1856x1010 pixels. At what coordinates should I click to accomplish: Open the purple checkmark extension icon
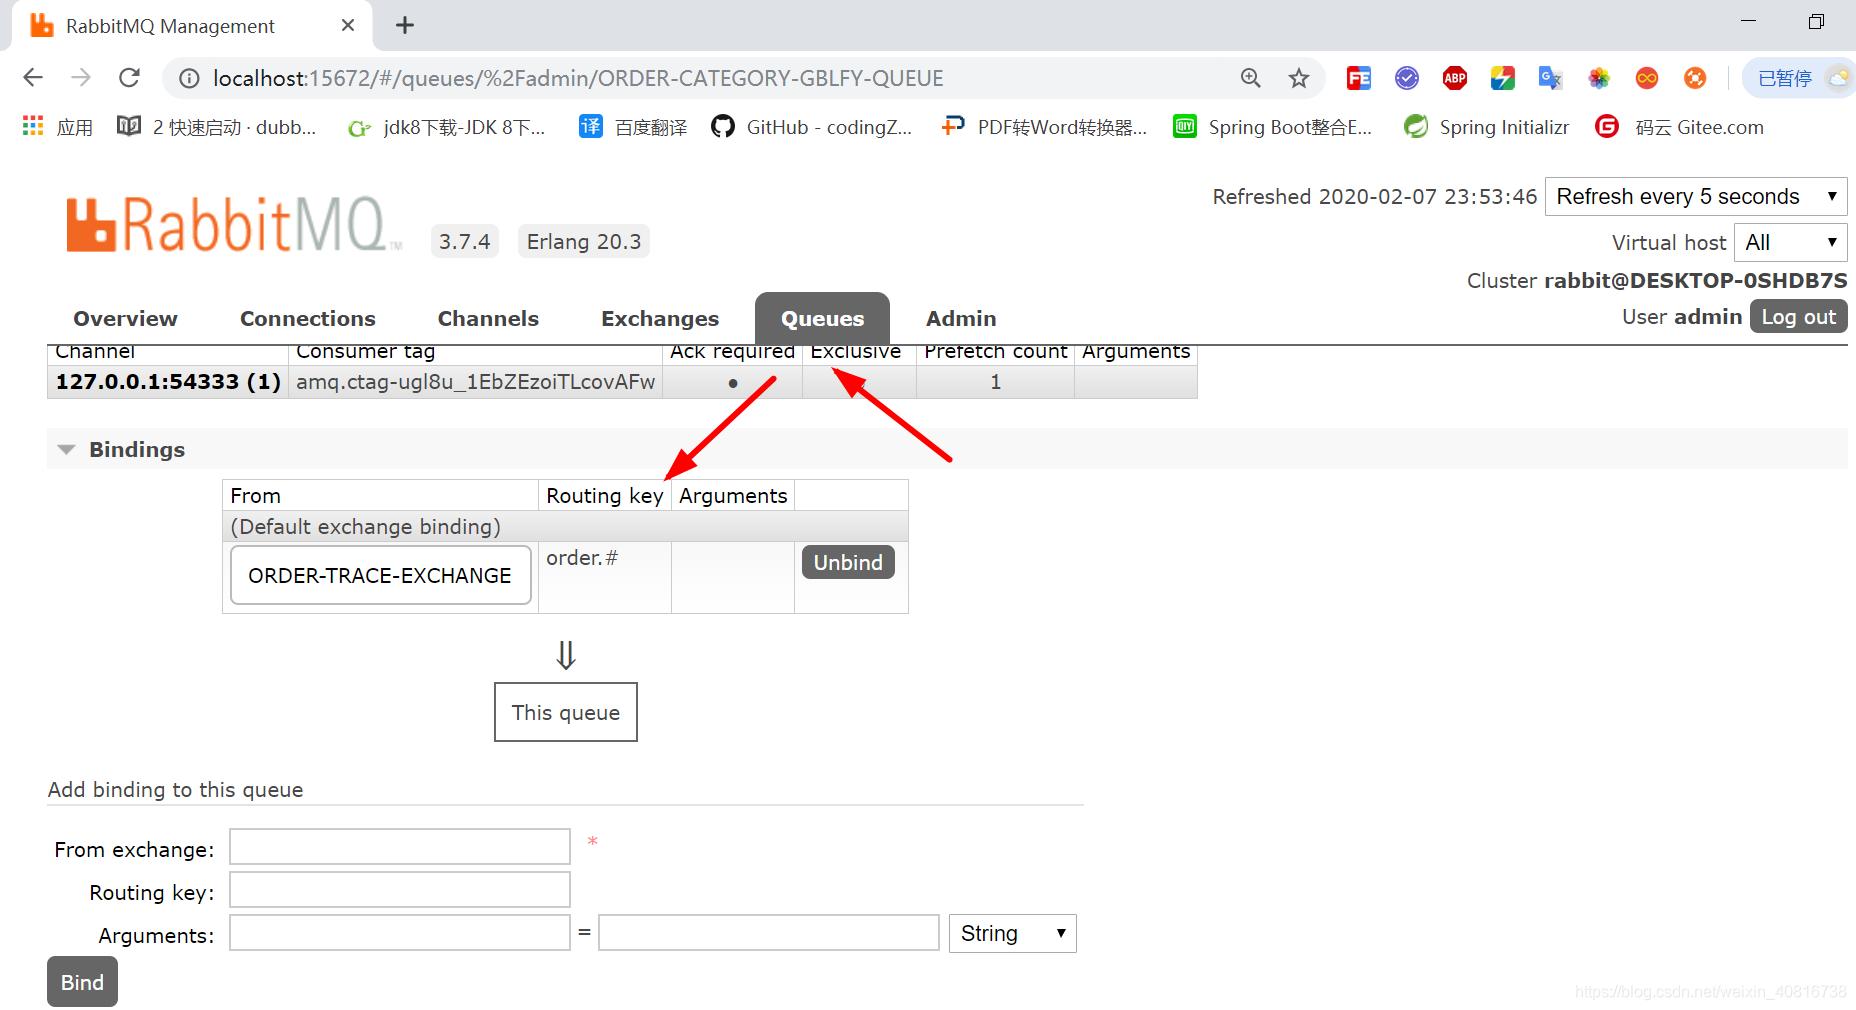click(1407, 78)
